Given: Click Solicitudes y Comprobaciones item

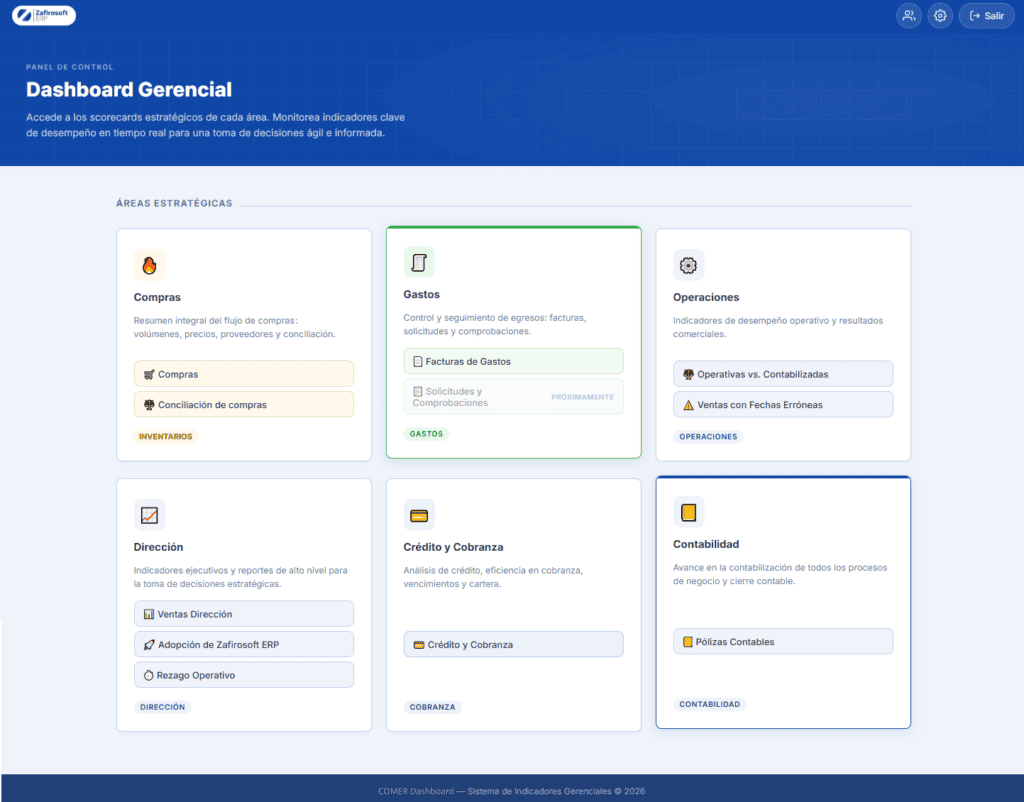Looking at the screenshot, I should pos(513,397).
